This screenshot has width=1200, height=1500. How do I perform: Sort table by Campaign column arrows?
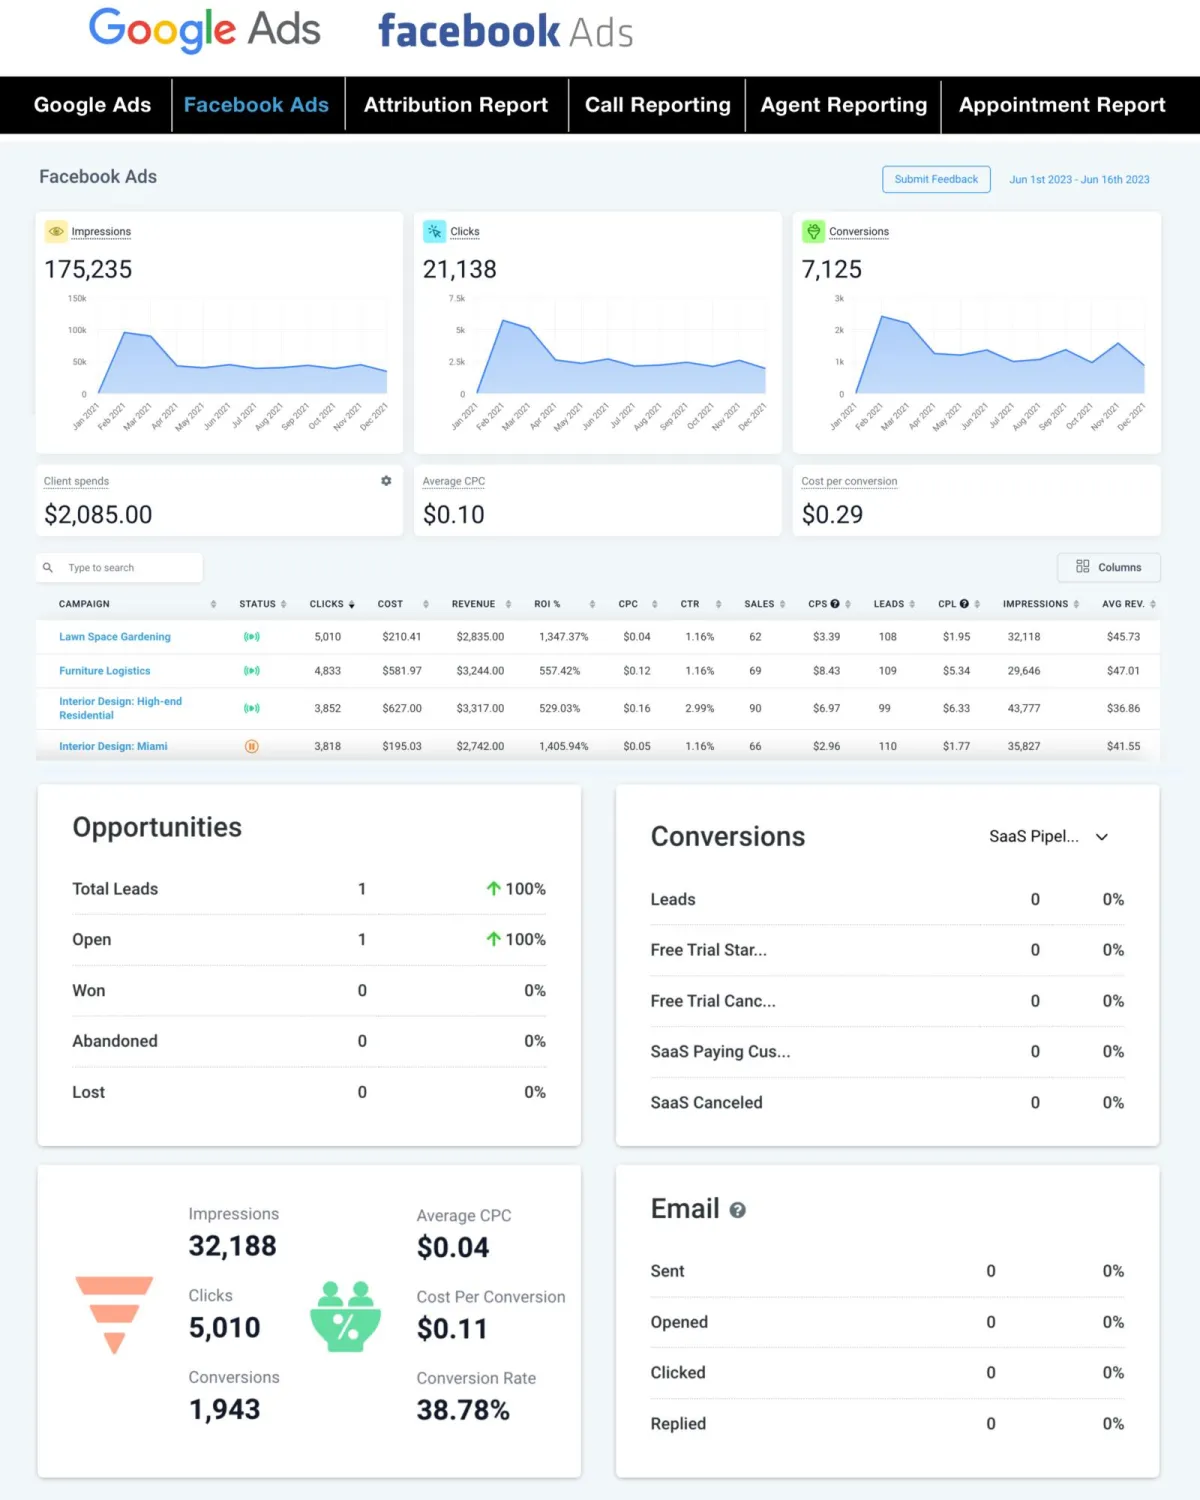pyautogui.click(x=213, y=604)
